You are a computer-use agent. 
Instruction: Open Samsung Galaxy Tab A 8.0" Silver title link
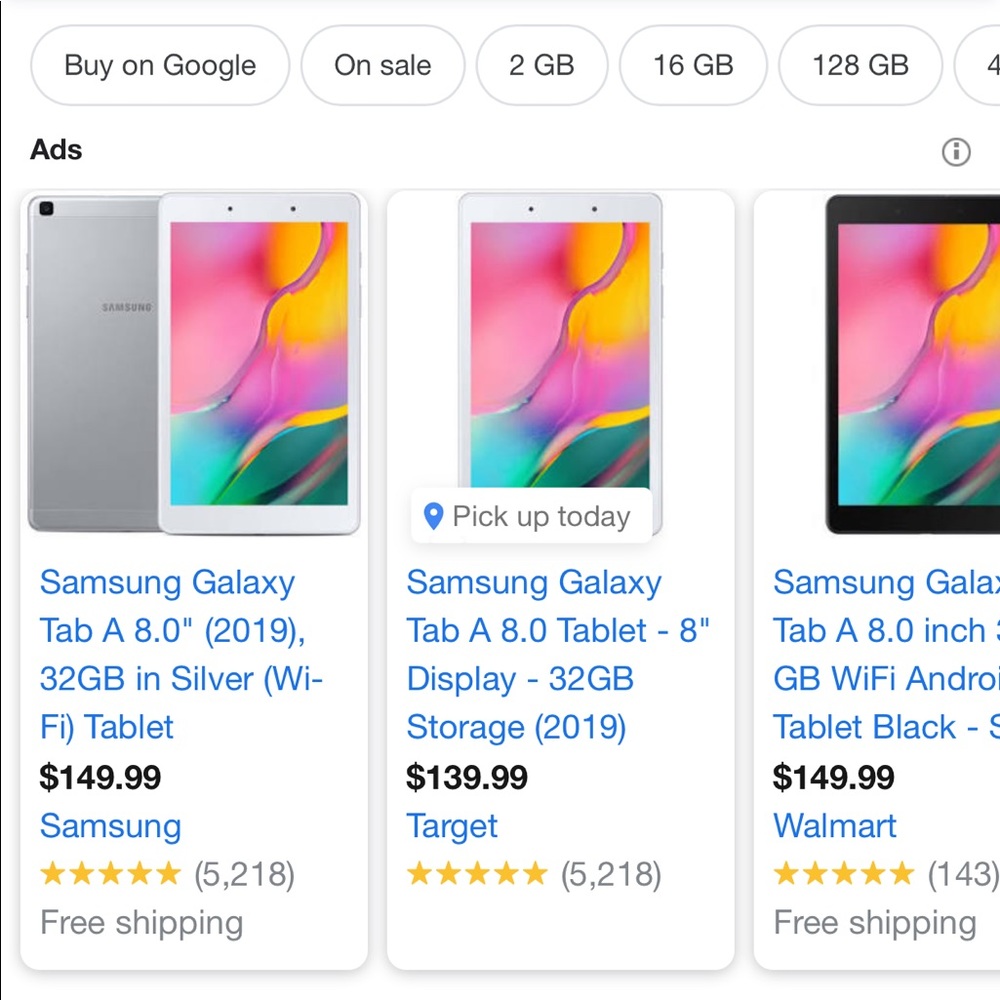181,654
